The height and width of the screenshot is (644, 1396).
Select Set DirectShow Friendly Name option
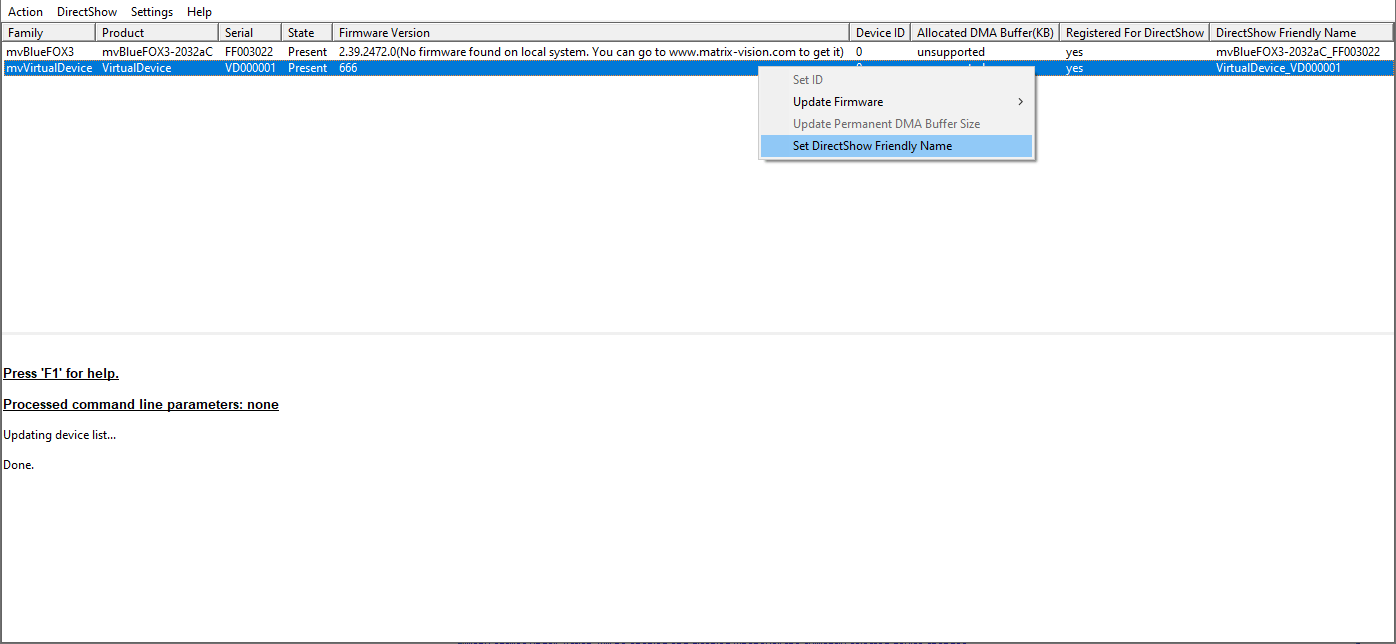coord(872,146)
